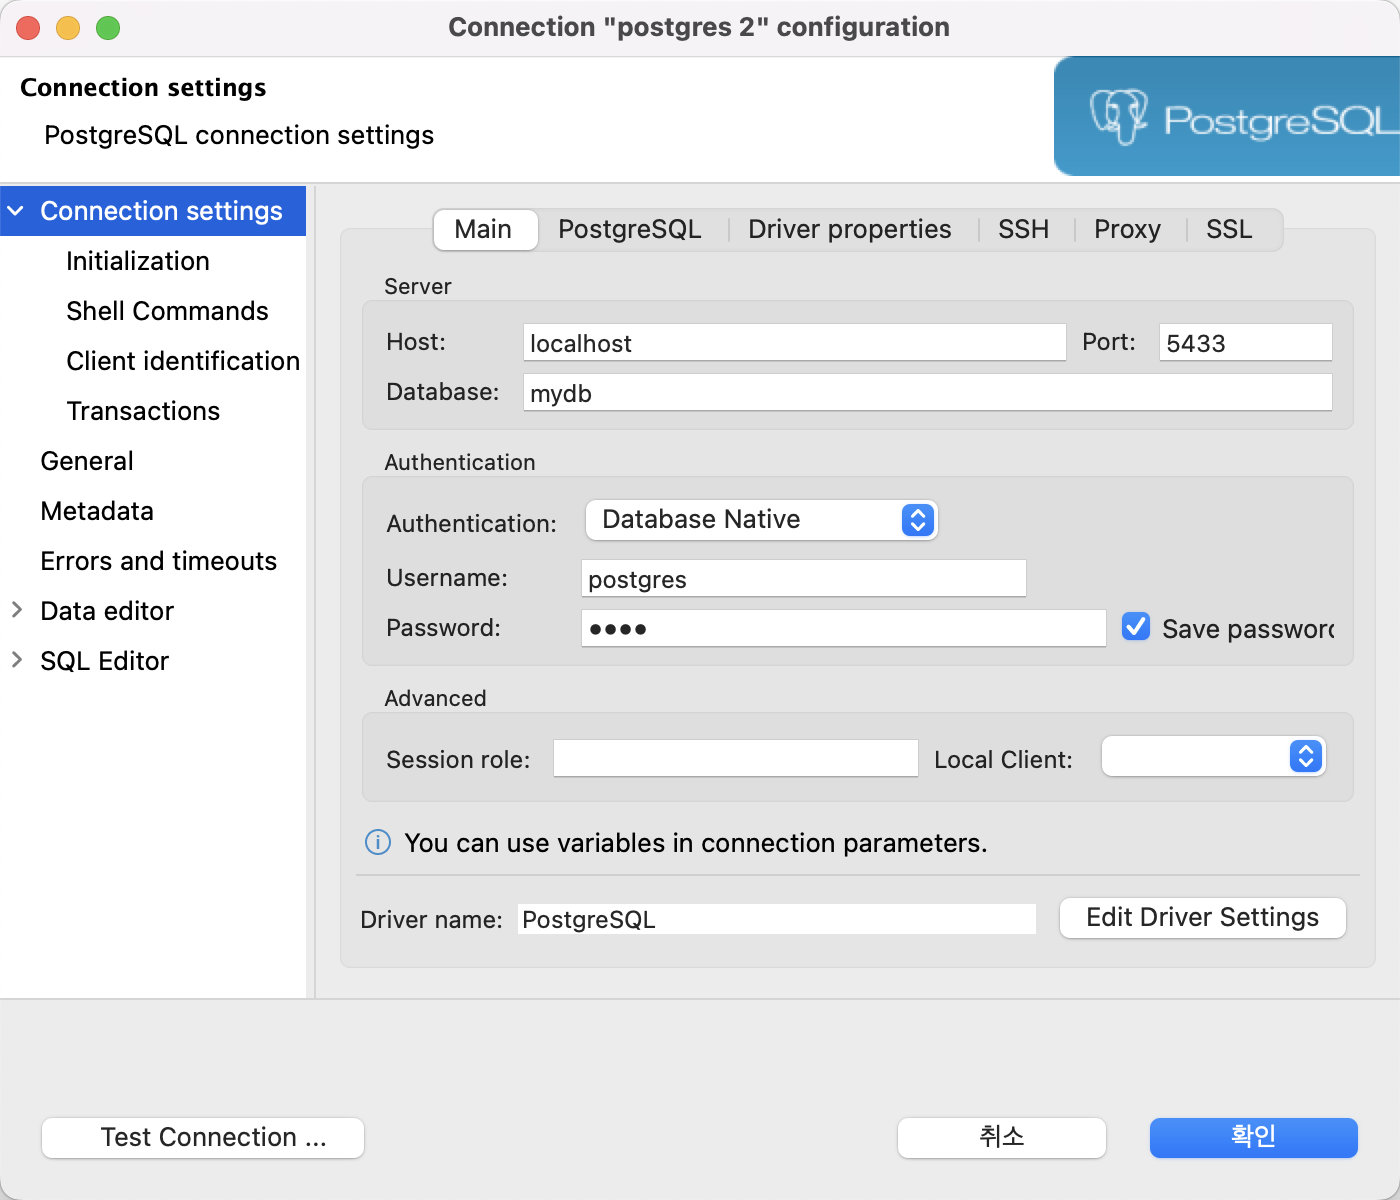Switch to the Main tab
Viewport: 1400px width, 1200px height.
coord(484,229)
